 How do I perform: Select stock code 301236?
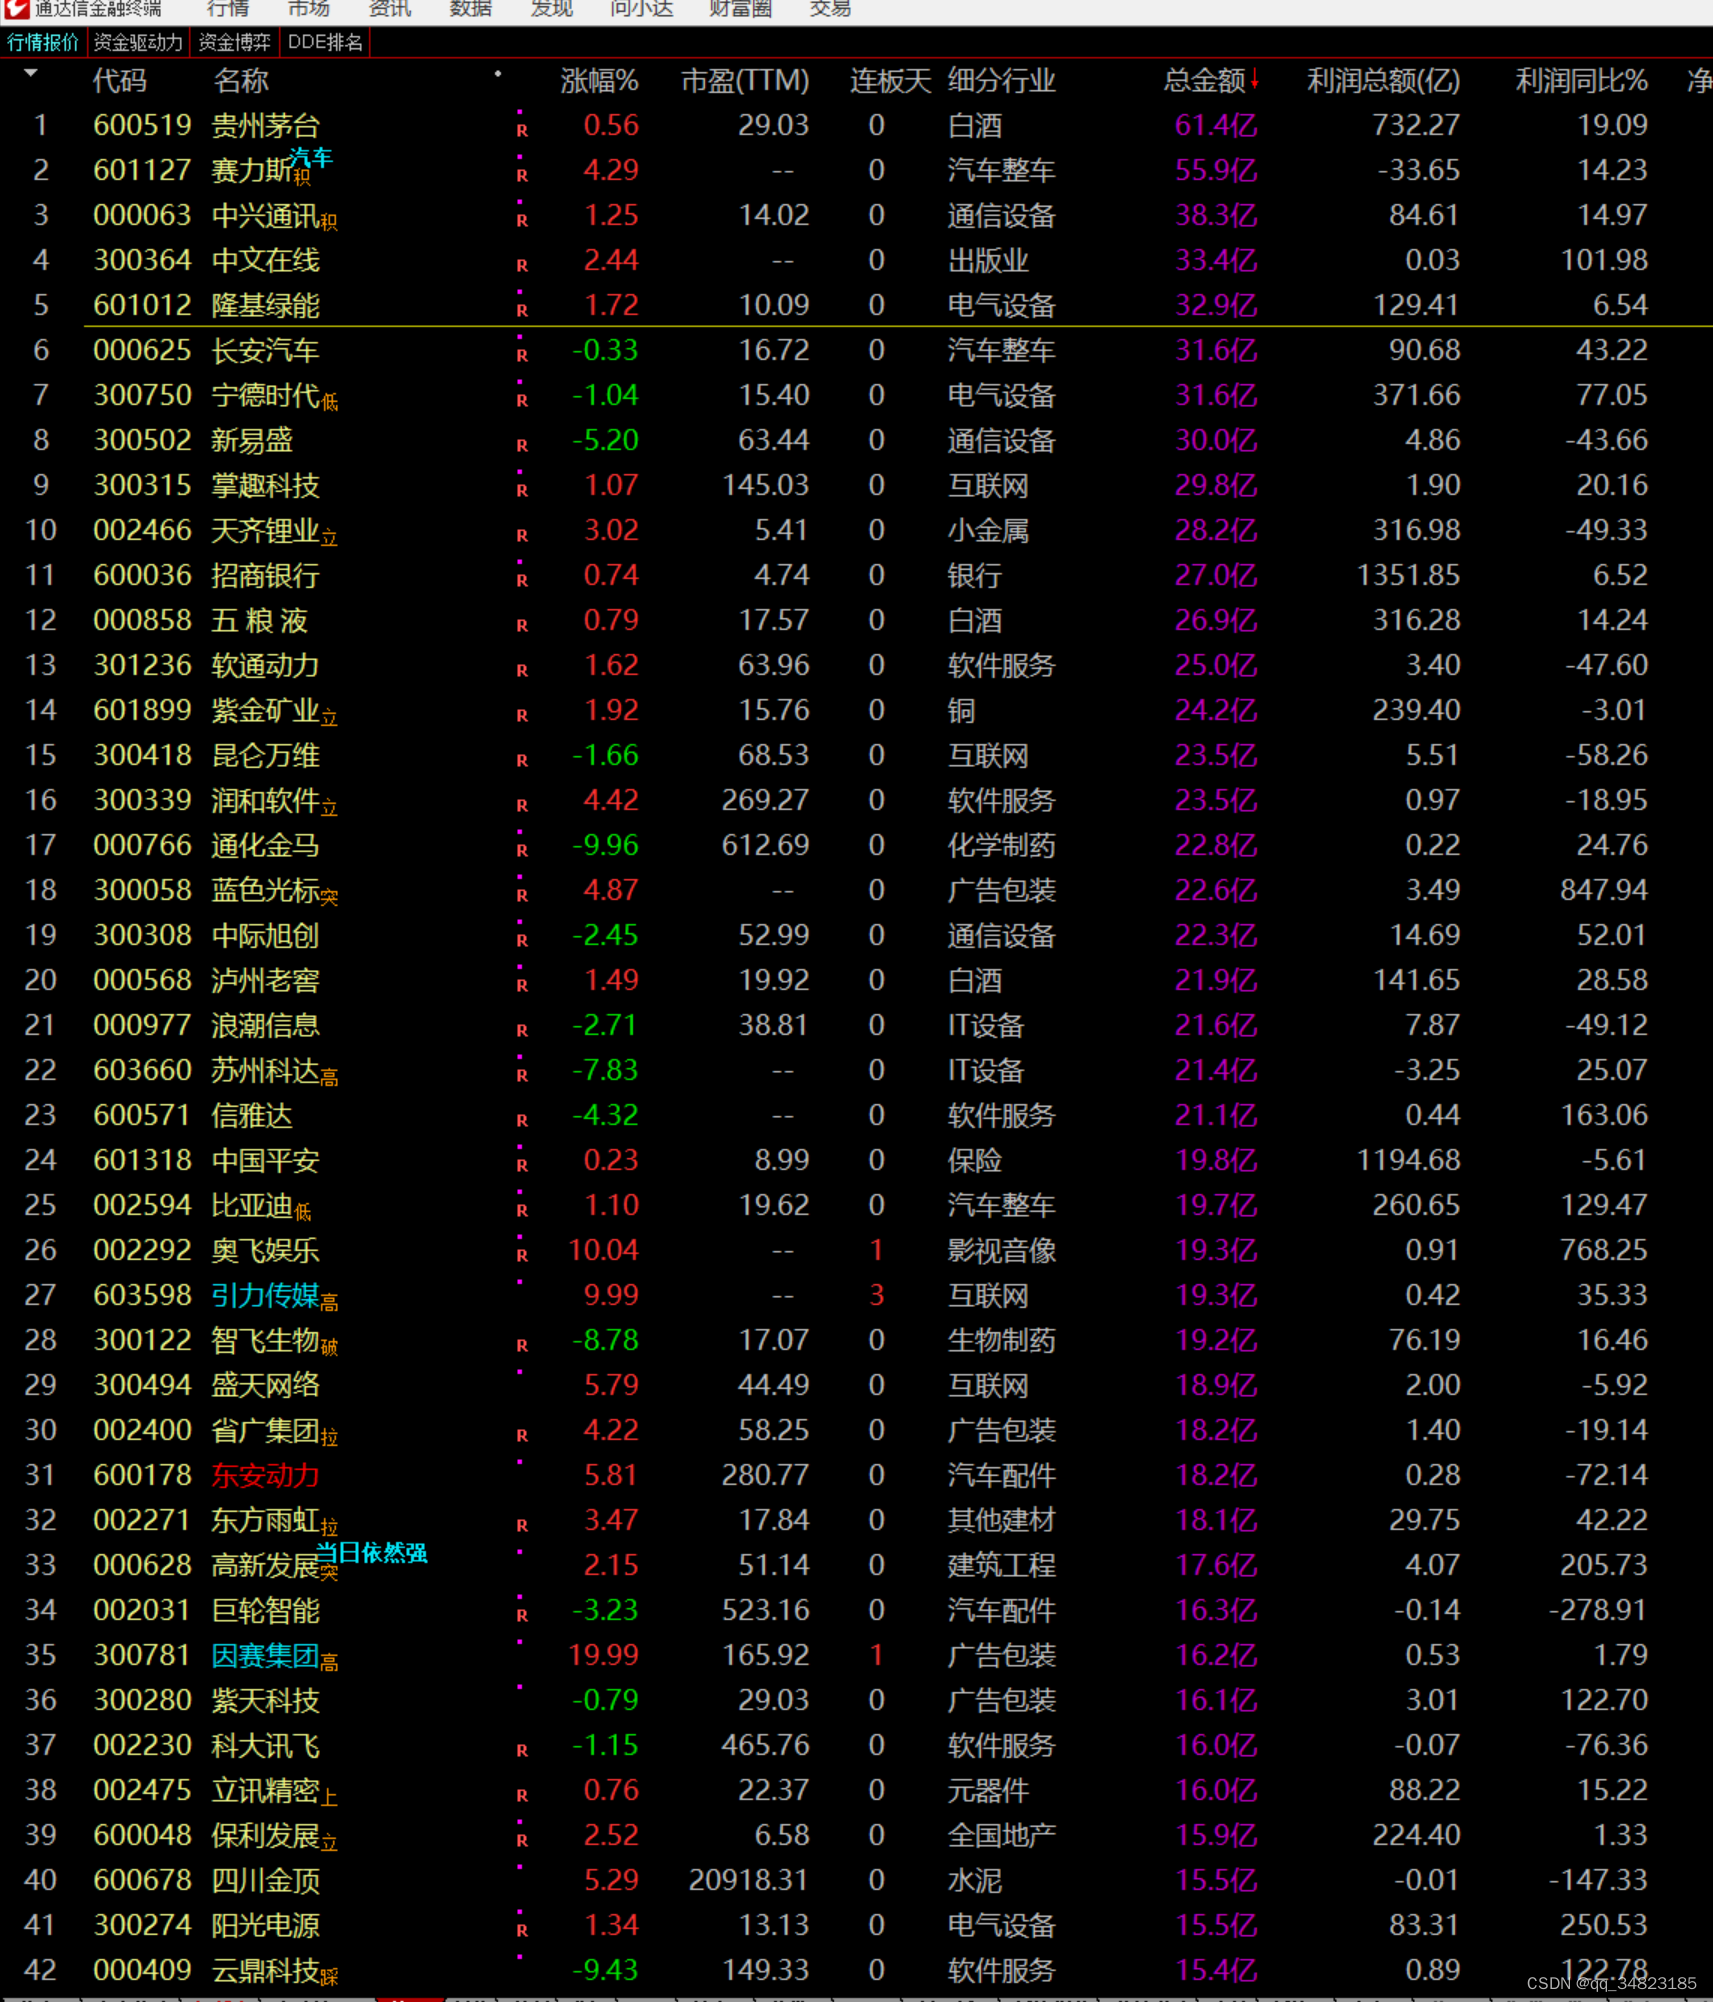[x=142, y=665]
